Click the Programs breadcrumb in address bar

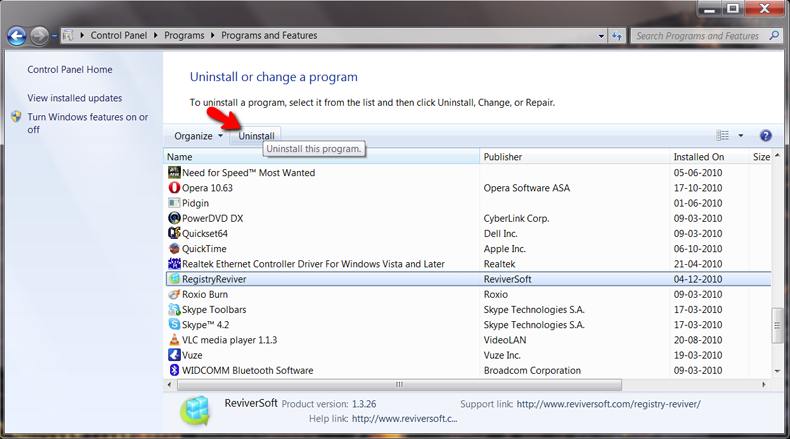point(184,36)
